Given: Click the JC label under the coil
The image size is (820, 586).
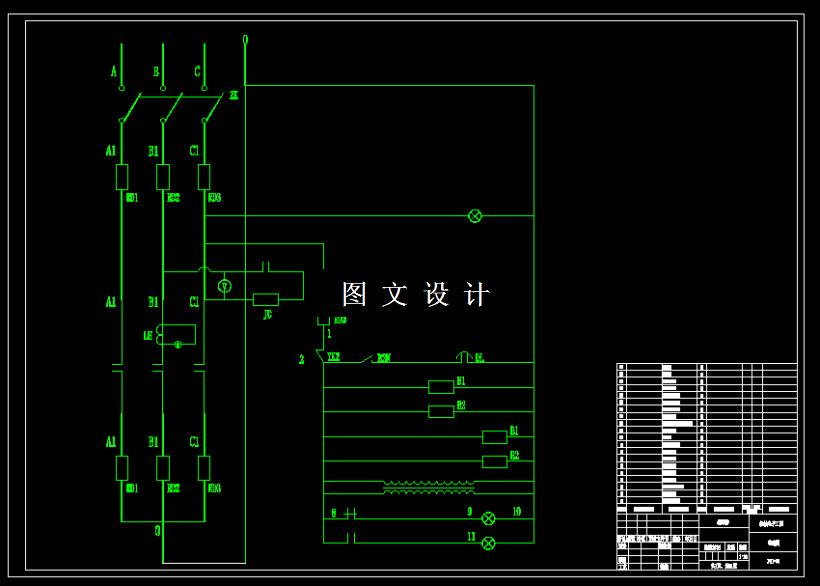Looking at the screenshot, I should point(267,315).
